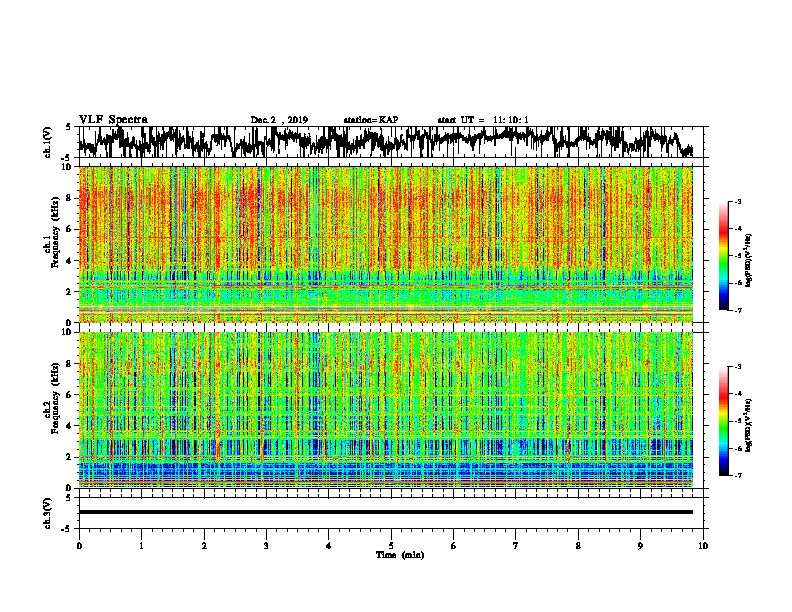Click the "10" kHz tick of ch.1 spectrogram
Image resolution: width=792 pixels, height=612 pixels.
(x=67, y=167)
